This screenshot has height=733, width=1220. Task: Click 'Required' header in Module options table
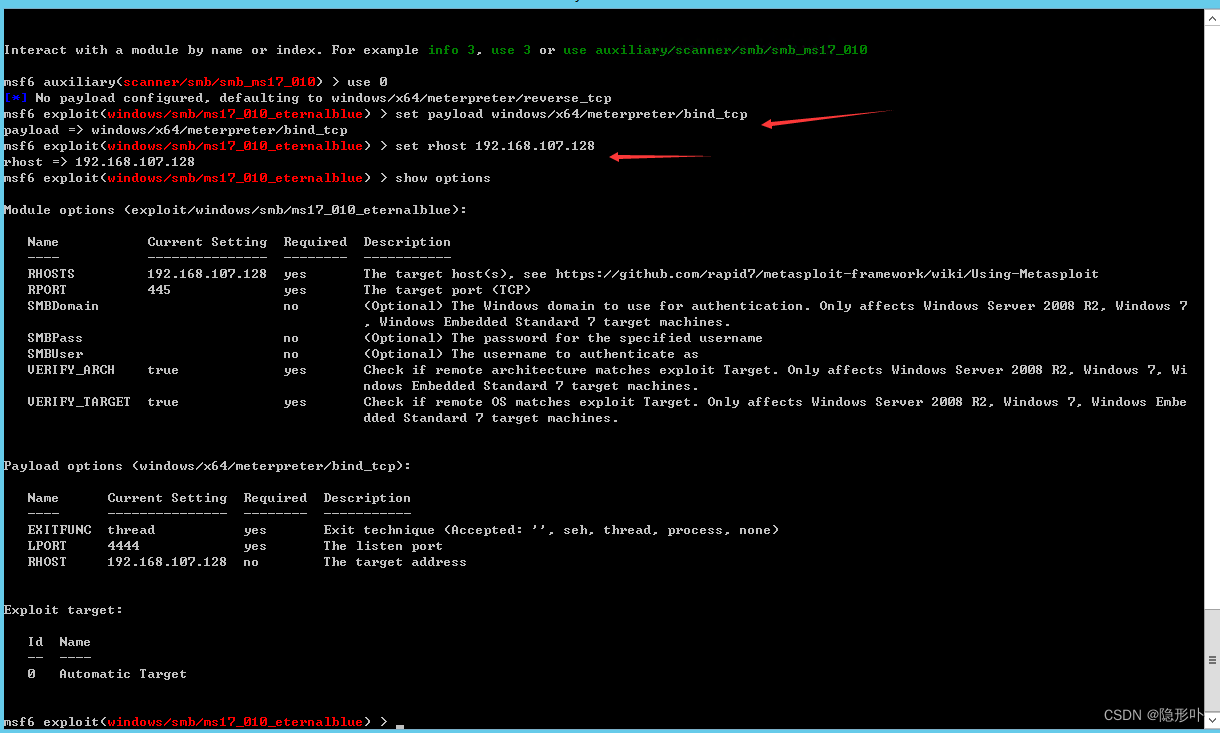pyautogui.click(x=315, y=242)
